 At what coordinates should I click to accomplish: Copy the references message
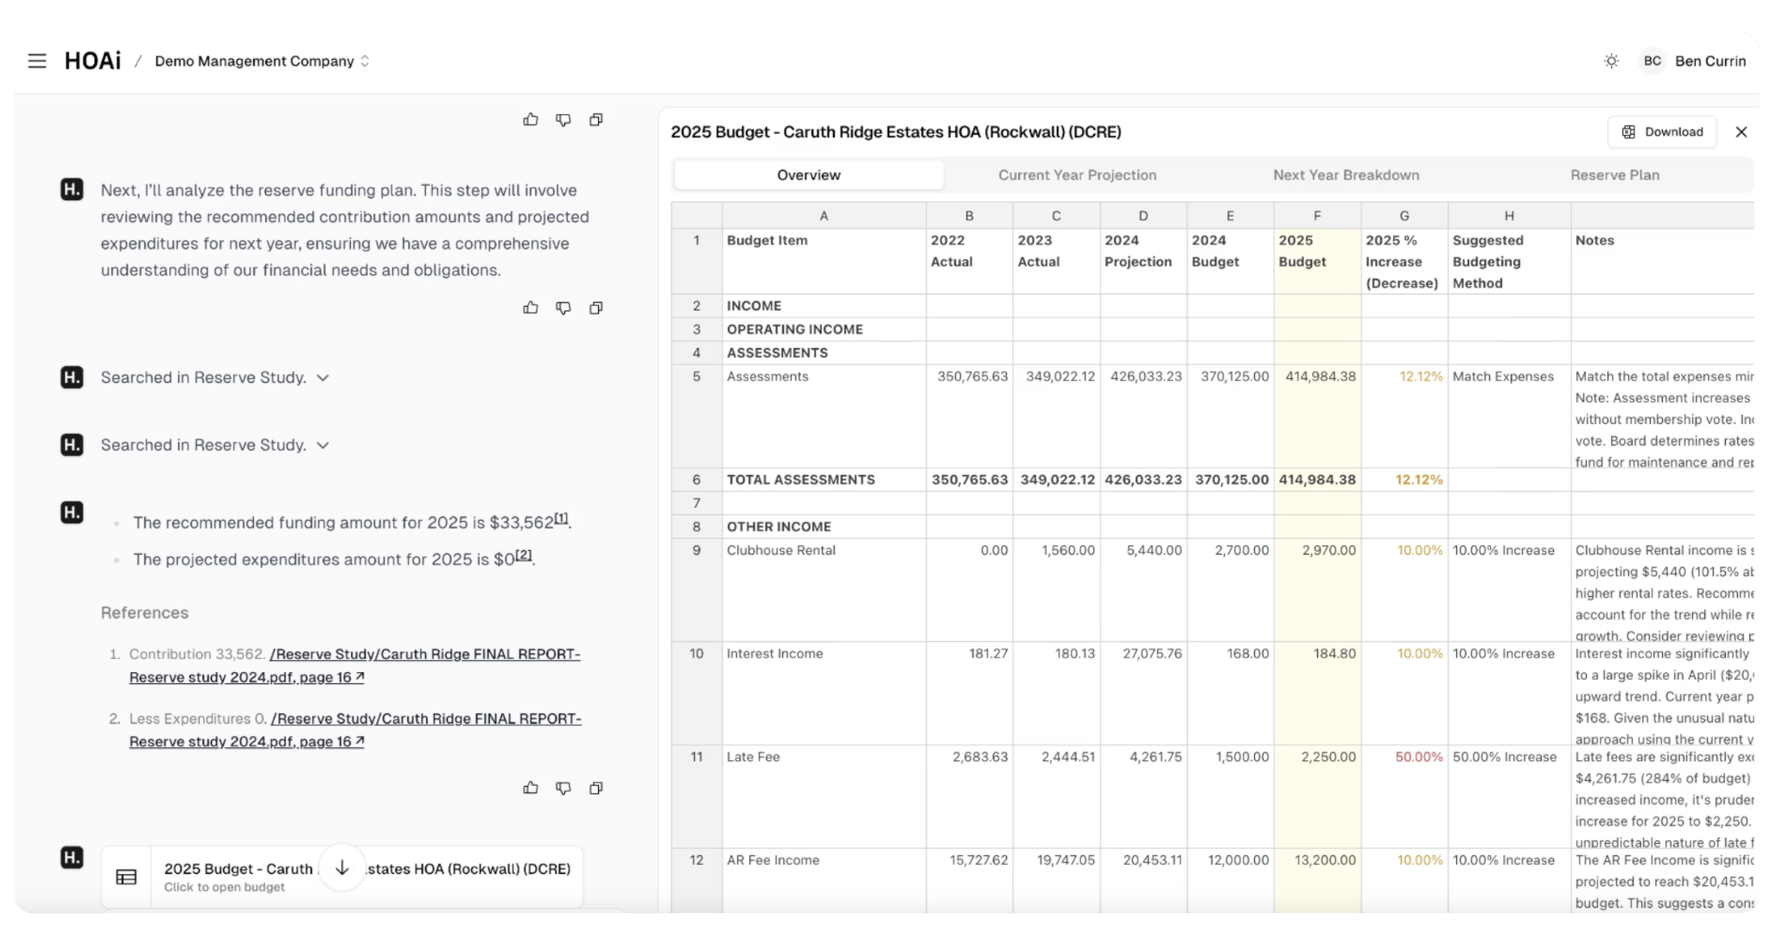tap(596, 788)
